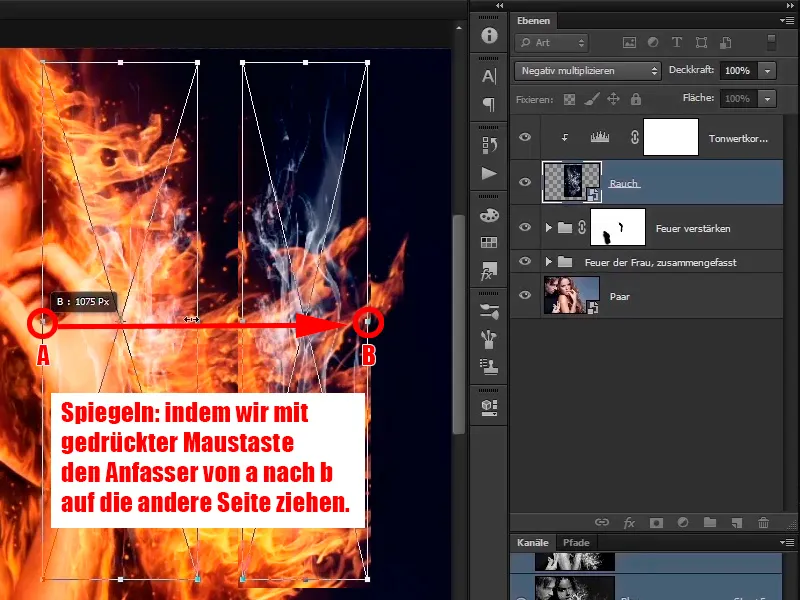Viewport: 800px width, 600px height.
Task: Open the Art layer filter type dropdown
Action: click(x=552, y=43)
